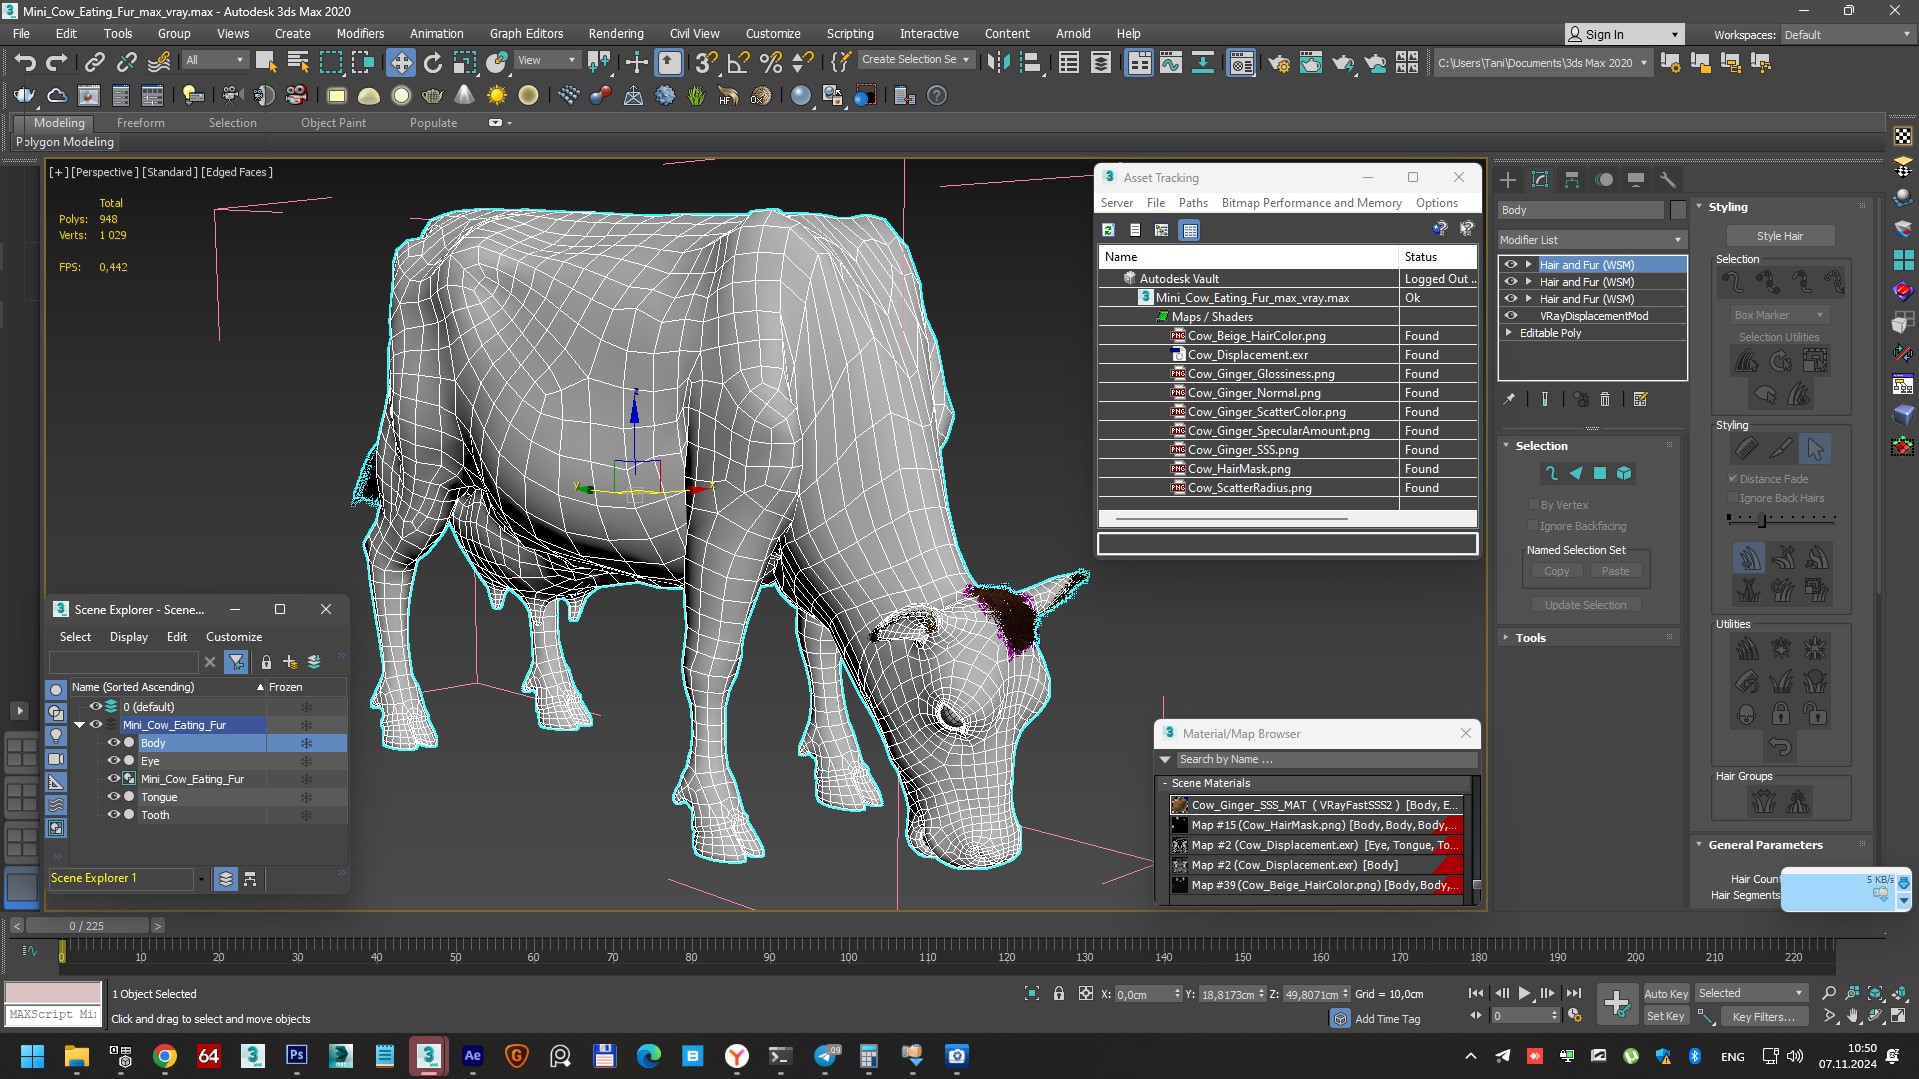The height and width of the screenshot is (1079, 1919).
Task: Click the Select and Rotate tool
Action: click(432, 63)
